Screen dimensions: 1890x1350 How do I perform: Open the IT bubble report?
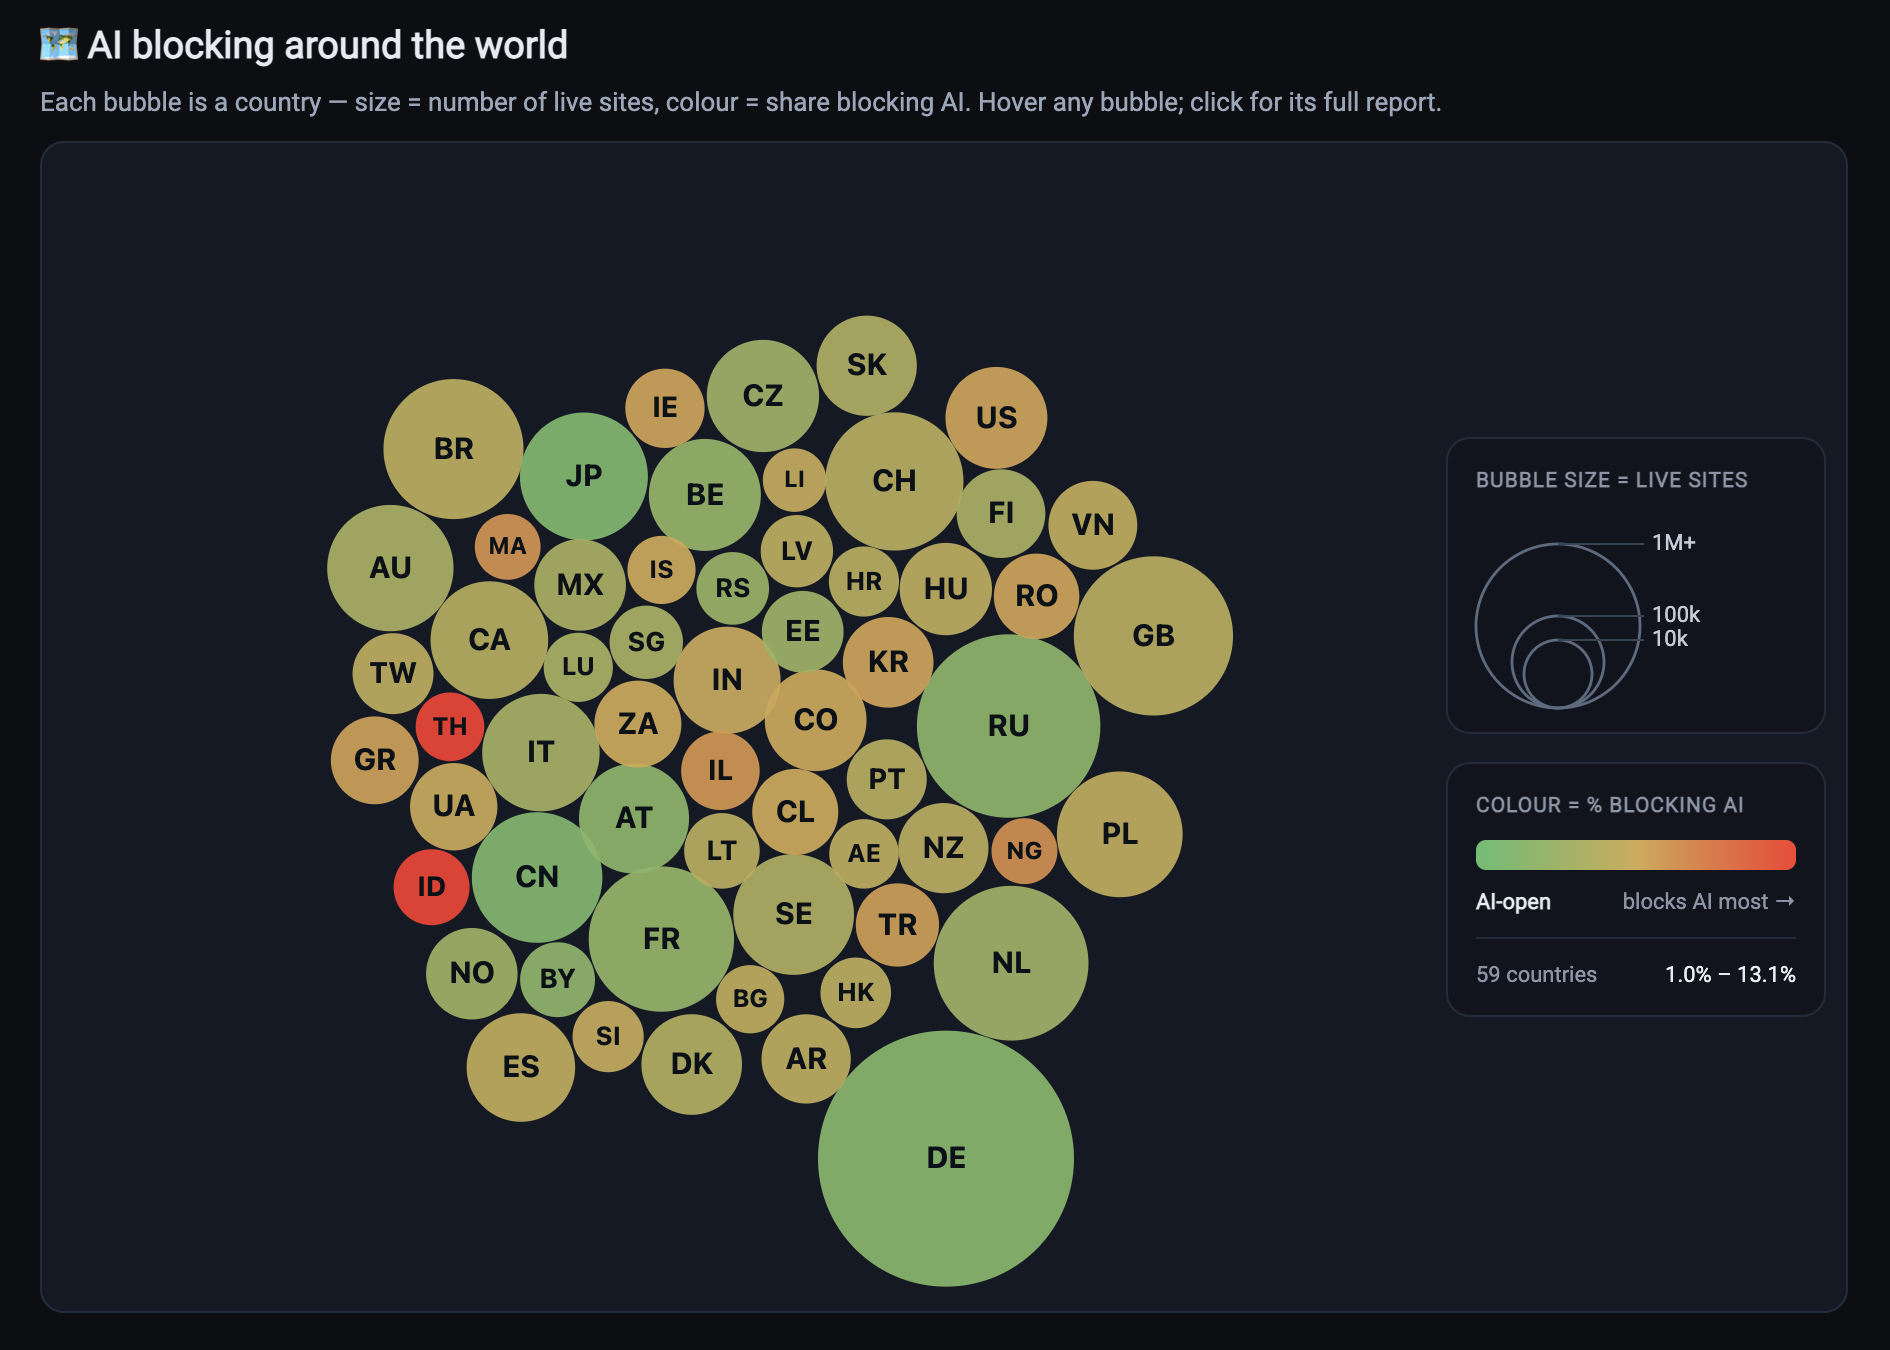click(541, 752)
